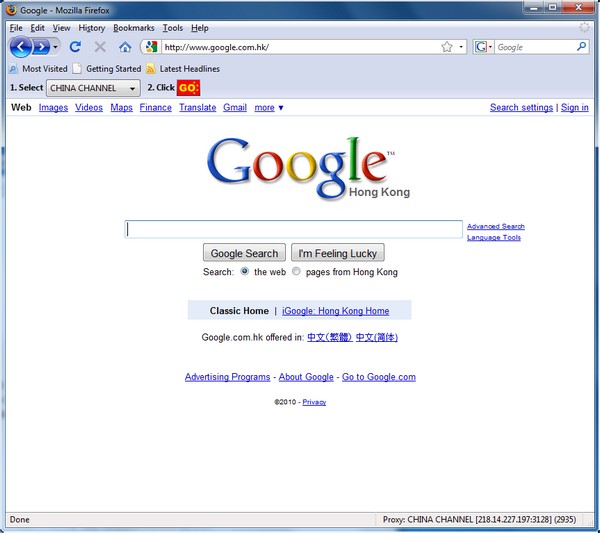Open iGoogle: Hong Kong Home link
Viewport: 600px width, 533px height.
coord(335,311)
